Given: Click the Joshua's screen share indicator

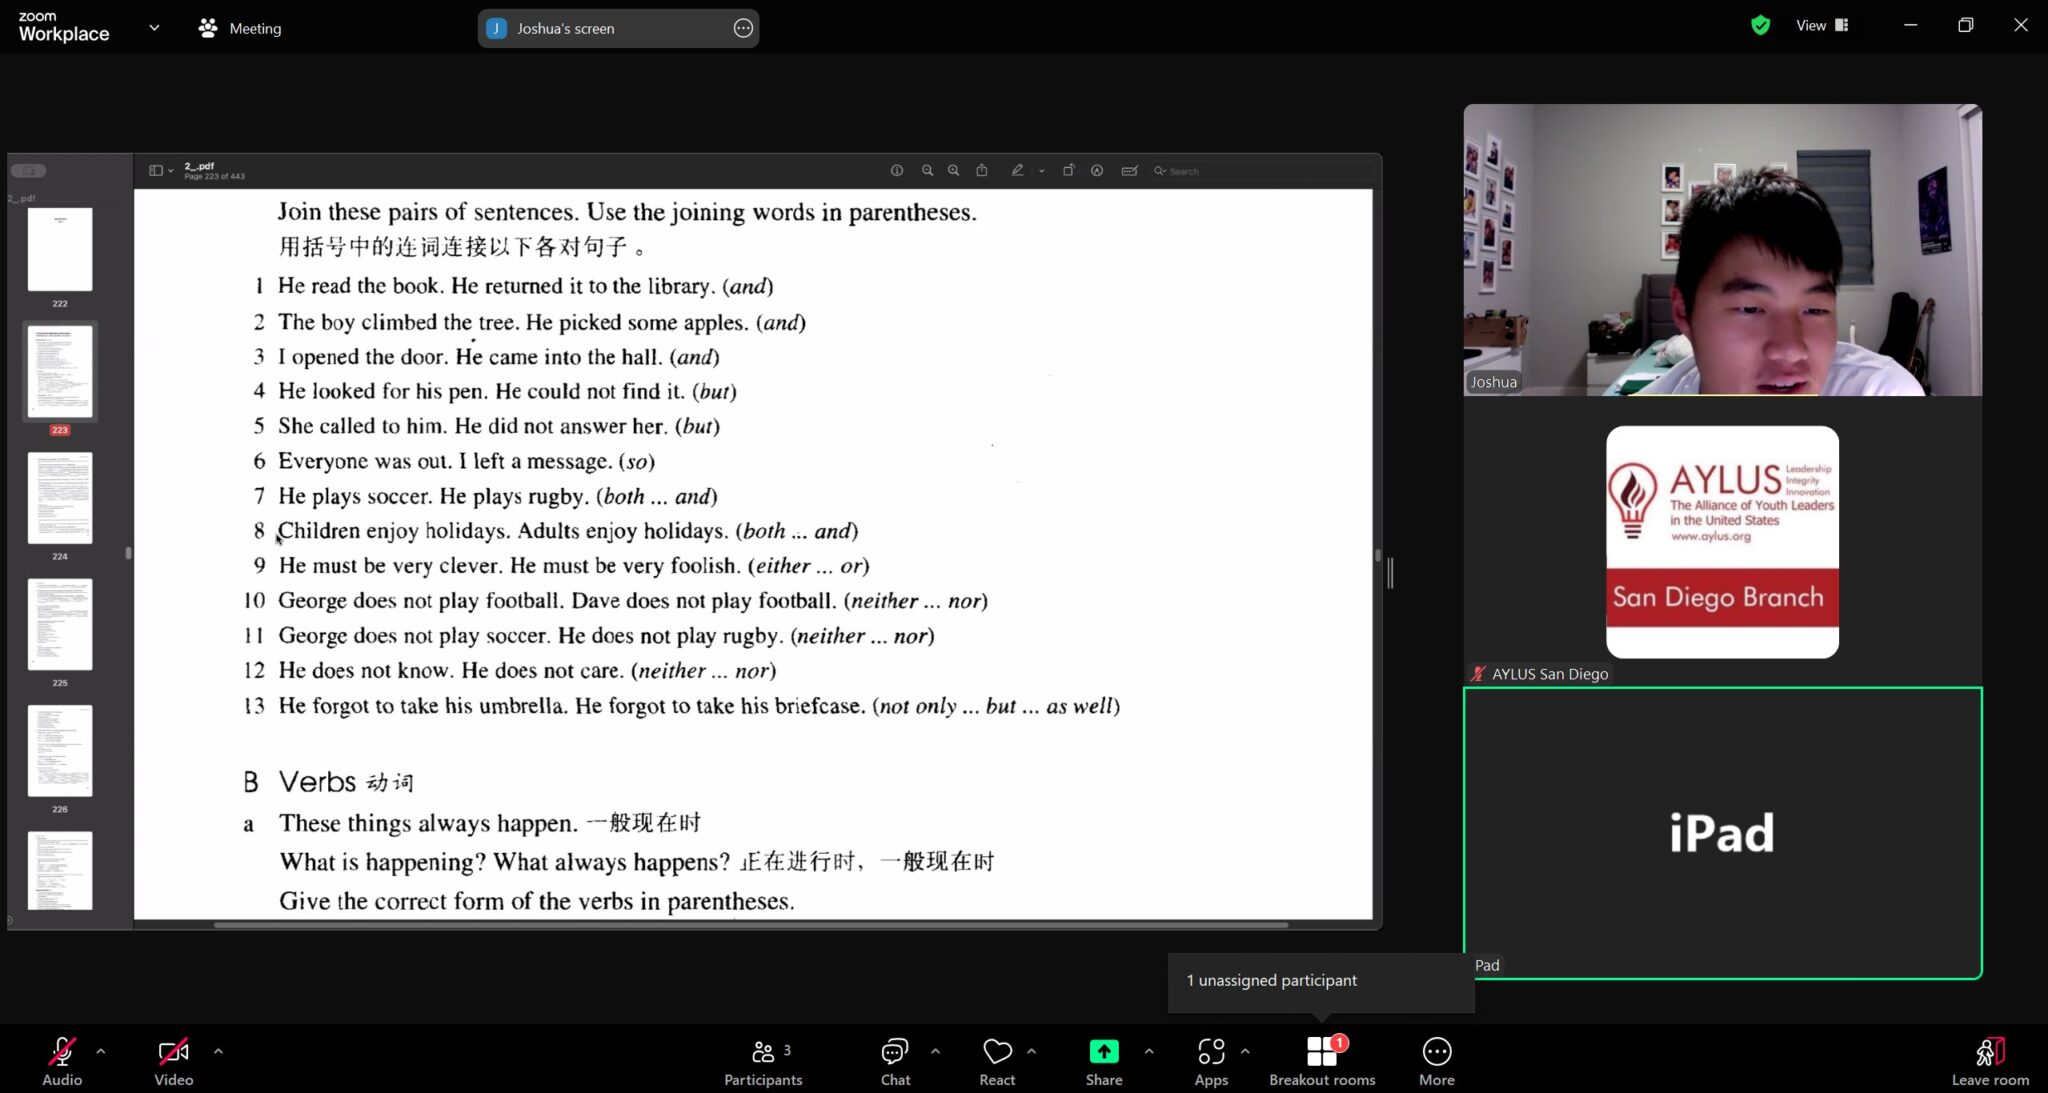Looking at the screenshot, I should pos(618,28).
